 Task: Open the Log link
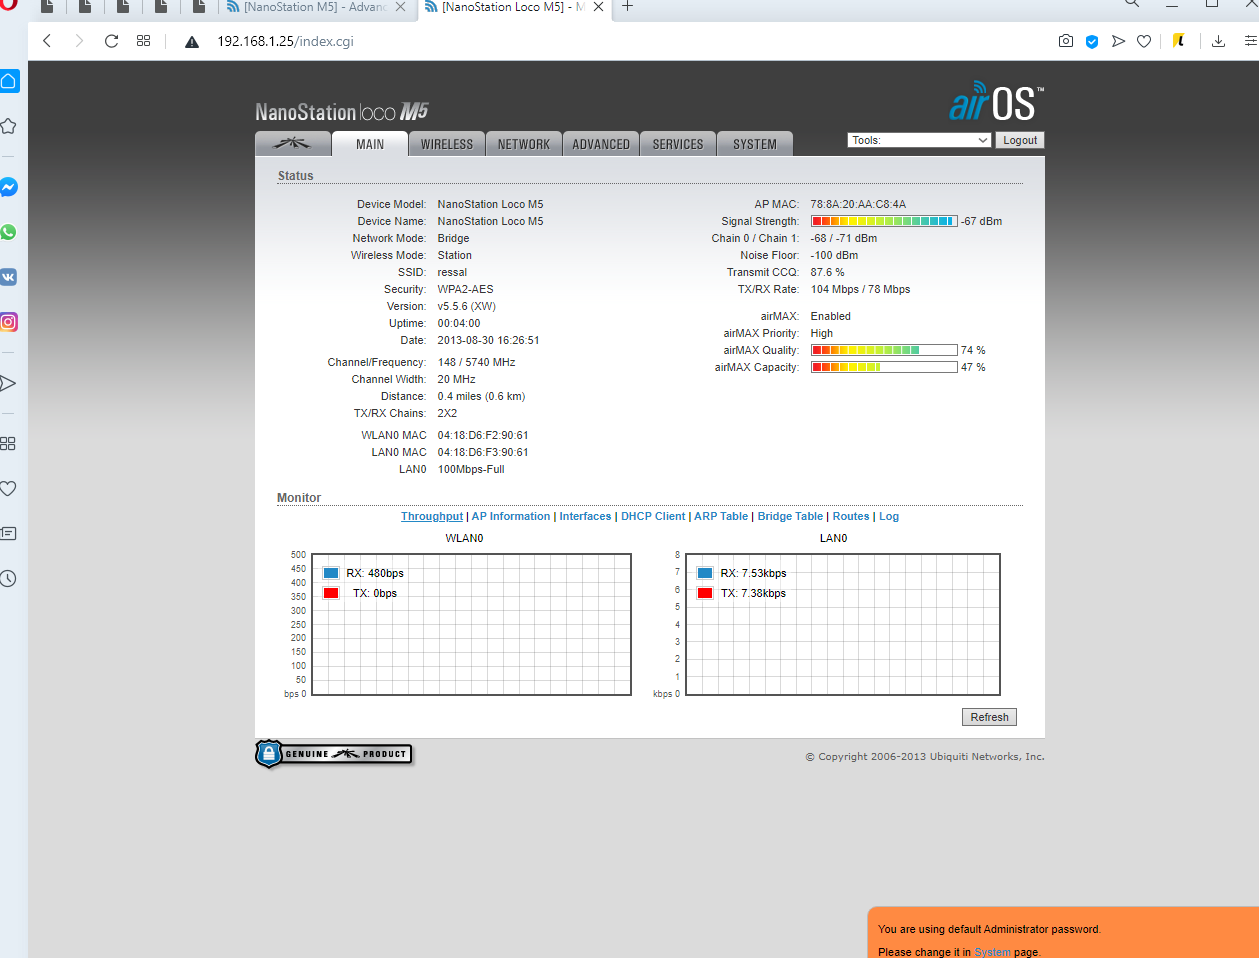click(x=889, y=516)
